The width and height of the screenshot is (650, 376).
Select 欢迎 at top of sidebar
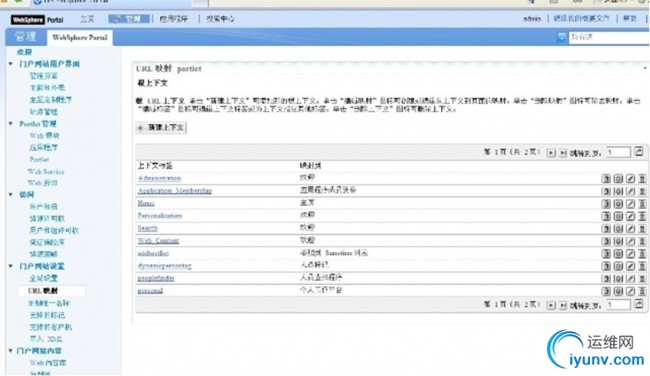pyautogui.click(x=24, y=52)
